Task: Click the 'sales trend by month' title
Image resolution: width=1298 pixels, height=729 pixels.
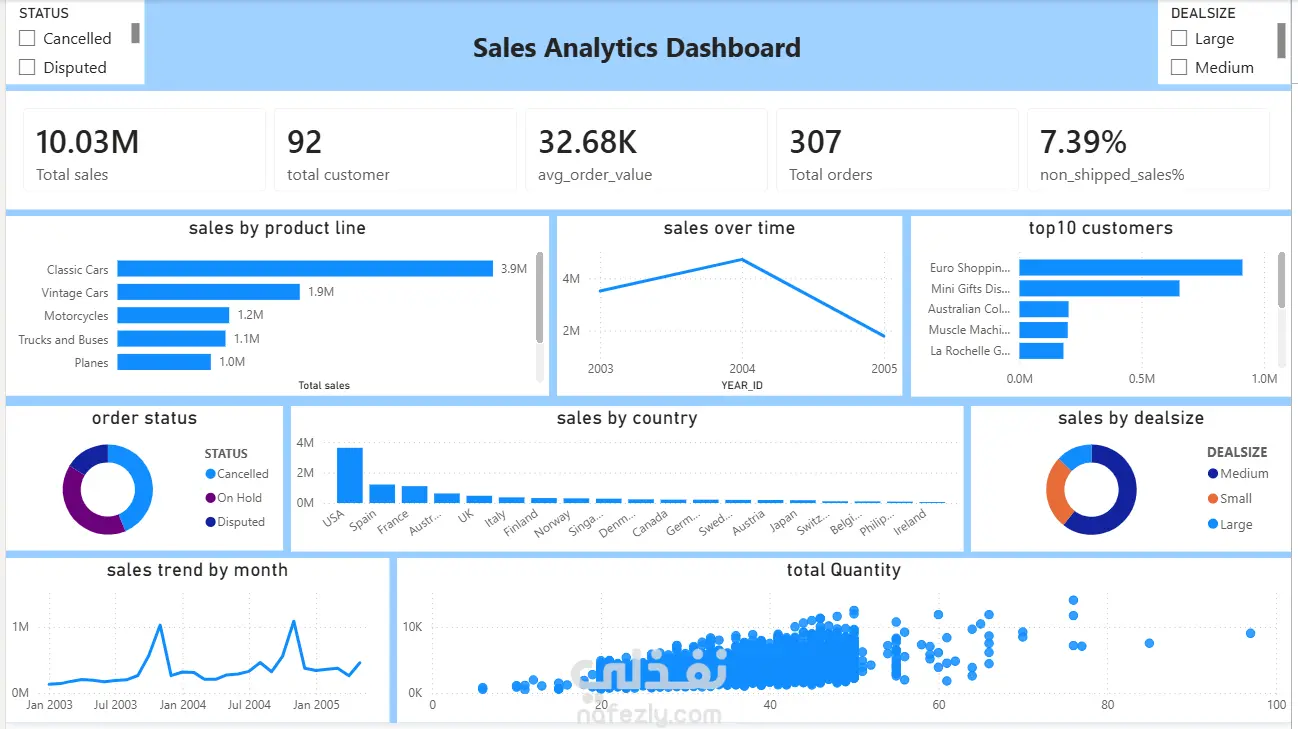Action: coord(197,570)
